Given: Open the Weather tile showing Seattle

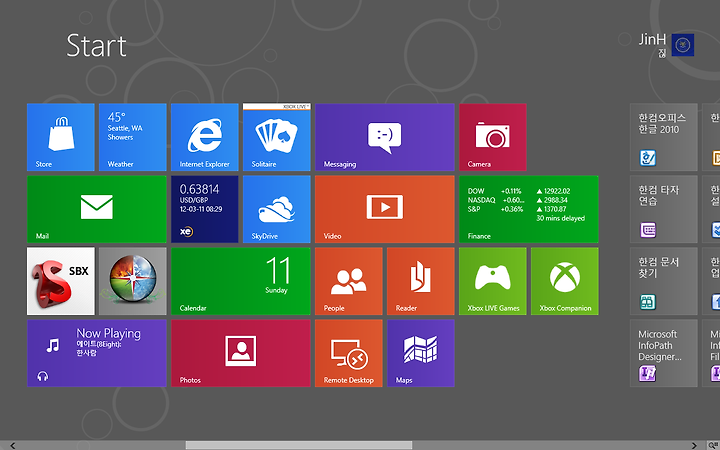Looking at the screenshot, I should point(133,137).
